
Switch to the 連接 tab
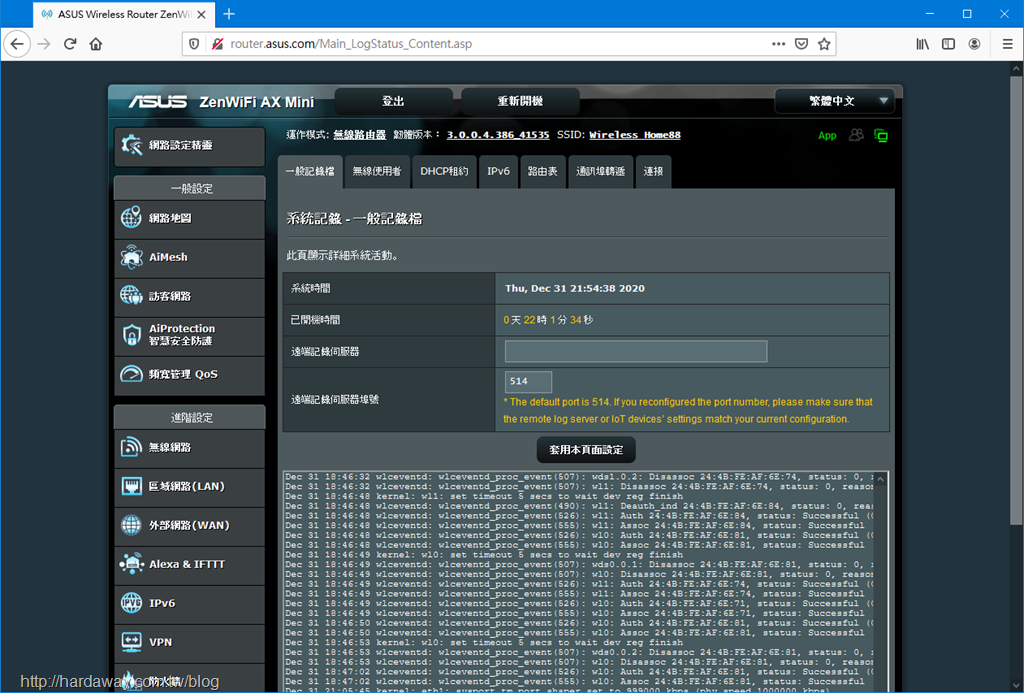point(653,172)
